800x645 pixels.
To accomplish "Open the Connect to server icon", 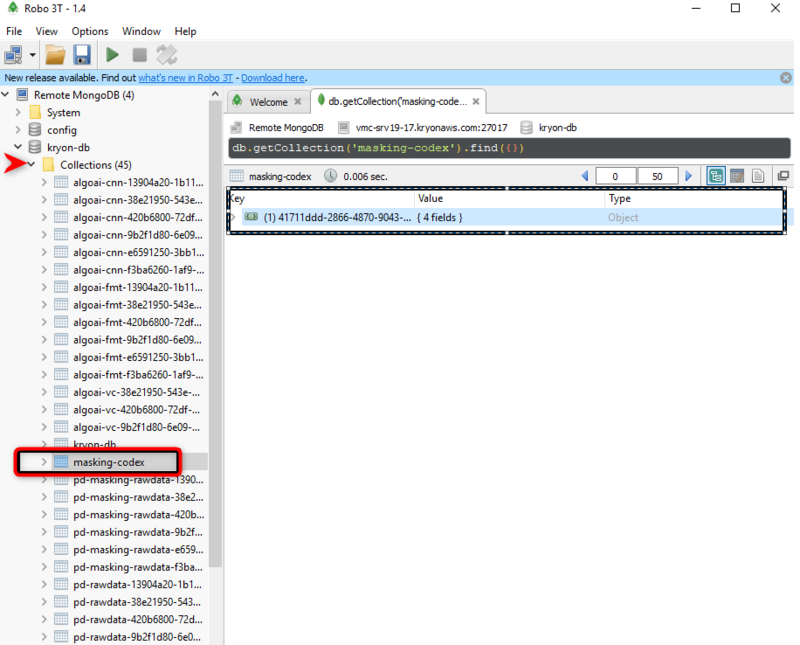I will [13, 55].
